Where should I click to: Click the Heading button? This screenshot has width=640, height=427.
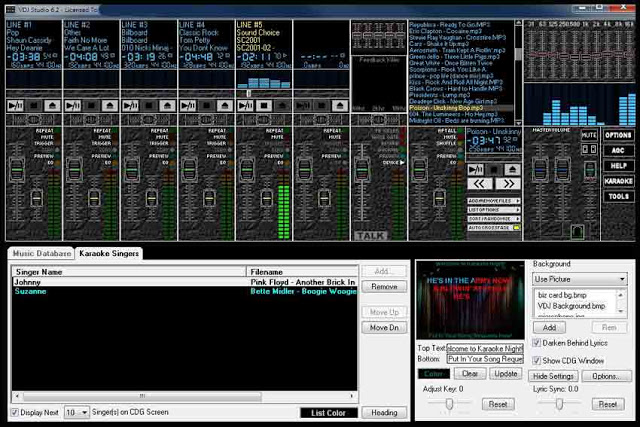[x=384, y=413]
